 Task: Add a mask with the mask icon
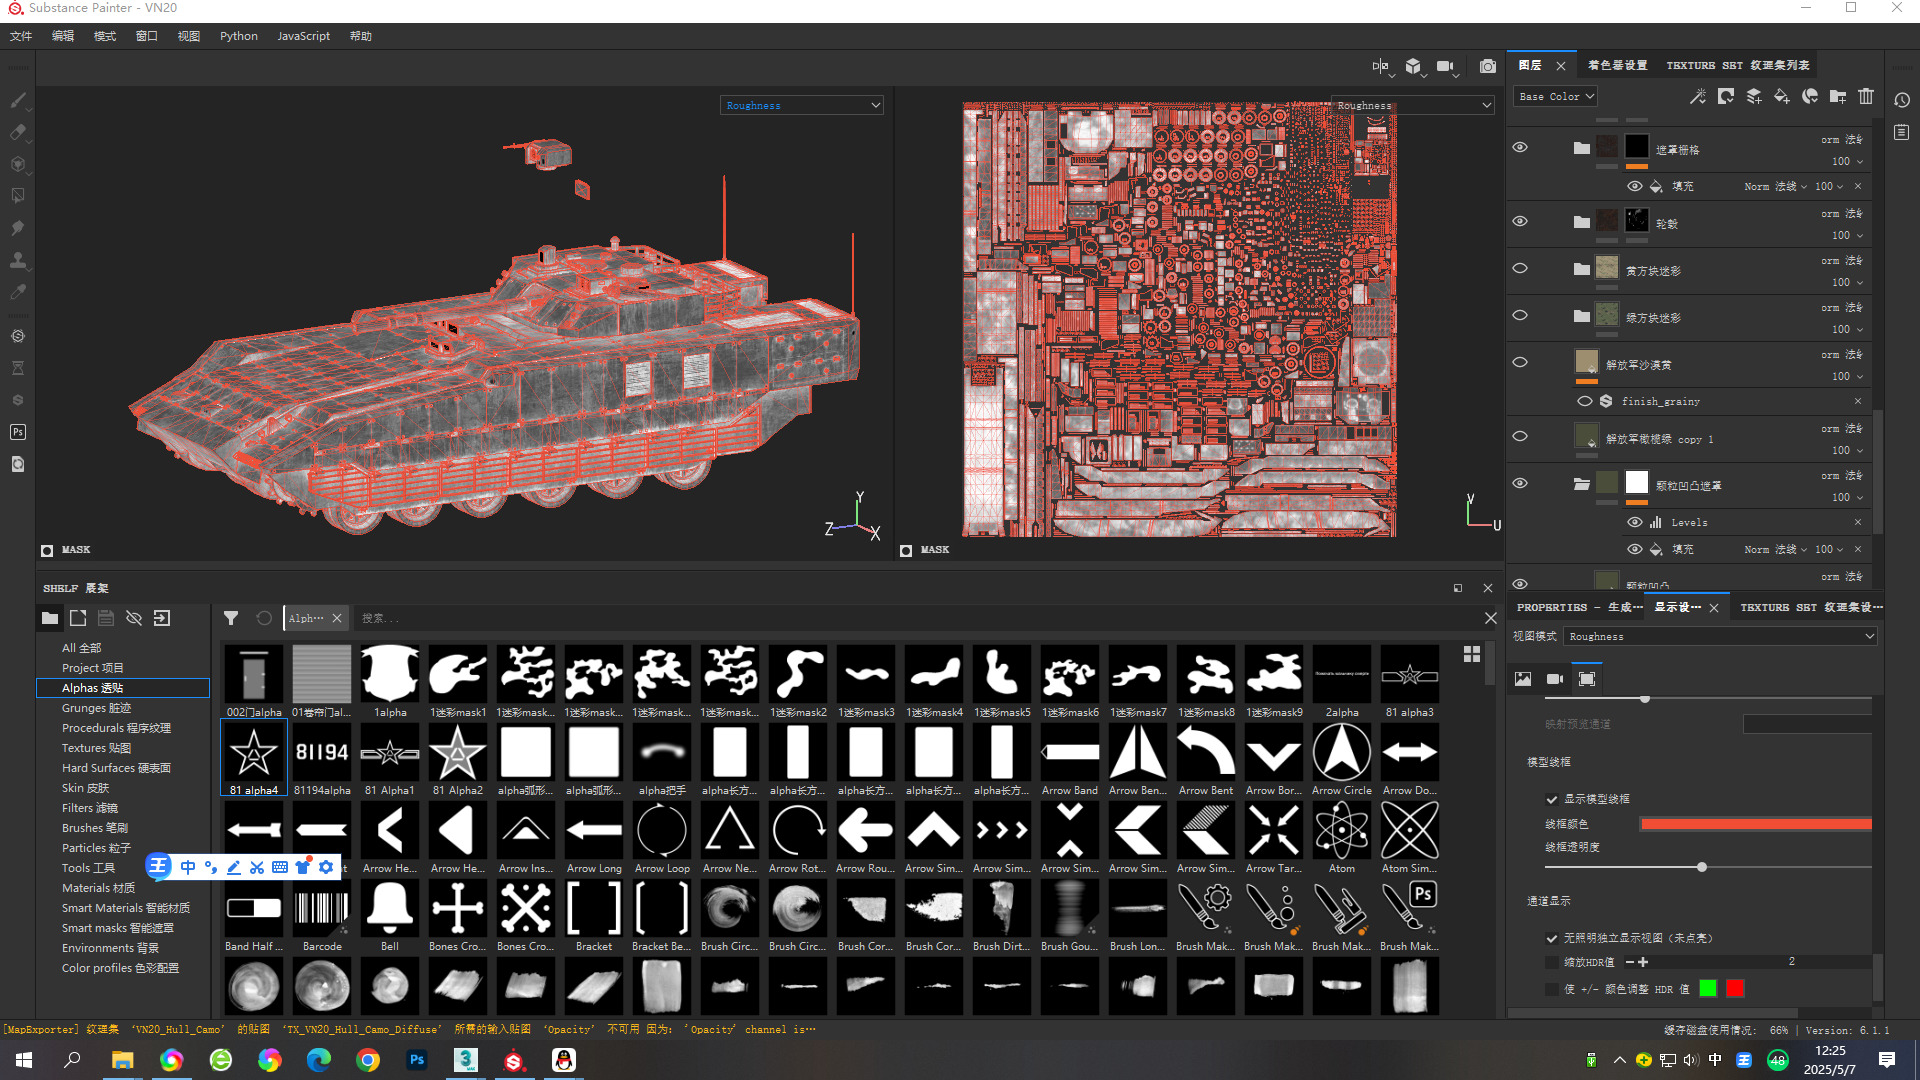[1726, 97]
